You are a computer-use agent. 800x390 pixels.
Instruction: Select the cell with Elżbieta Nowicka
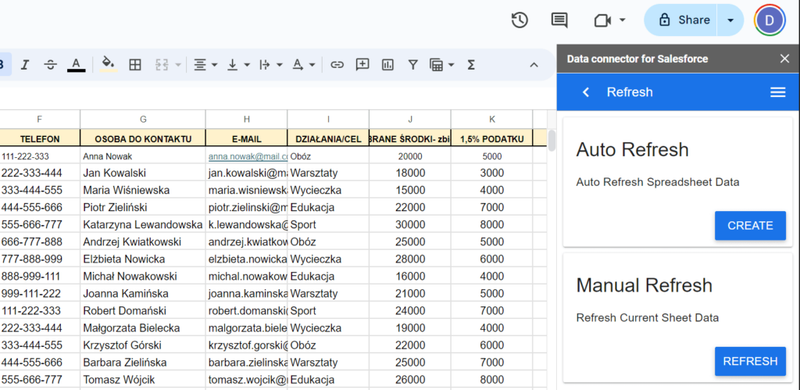[x=143, y=259]
